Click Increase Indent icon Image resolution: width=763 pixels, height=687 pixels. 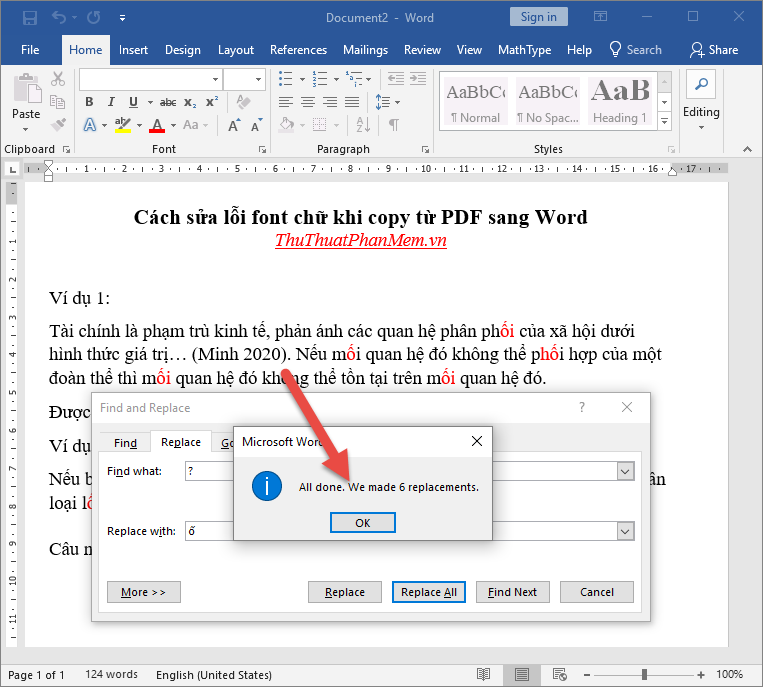(x=418, y=78)
